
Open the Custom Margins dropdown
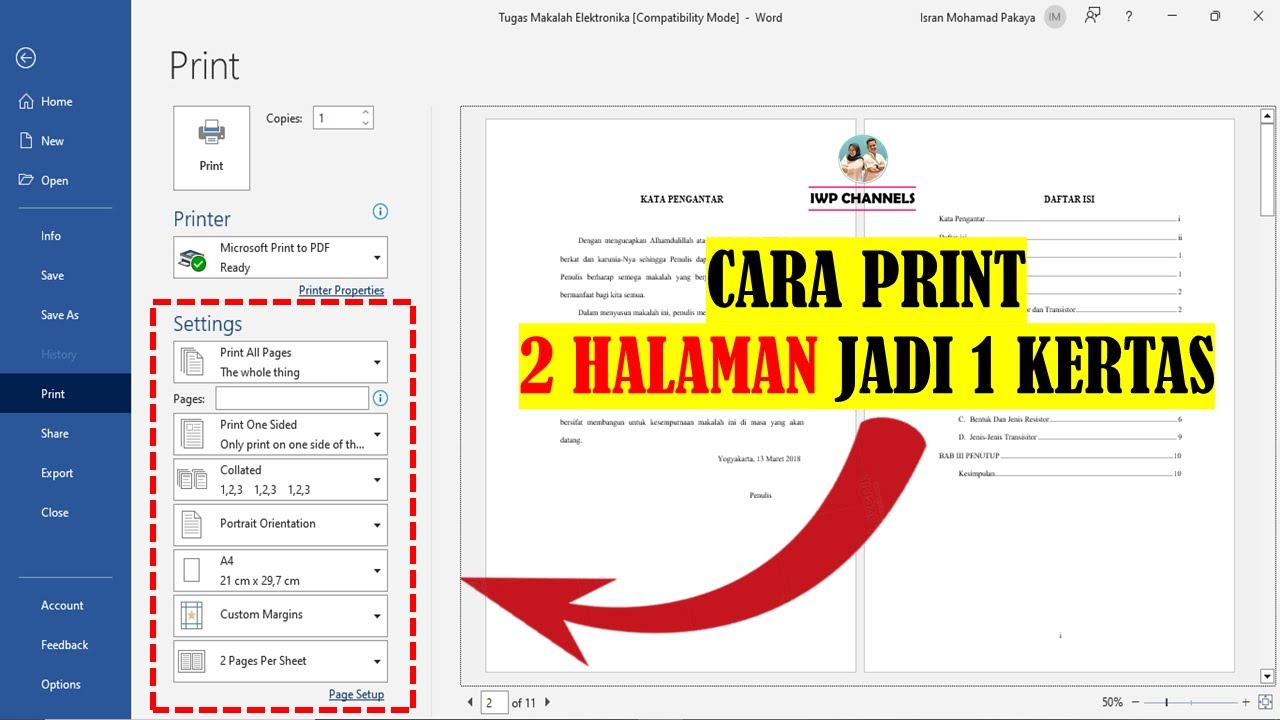(x=280, y=615)
